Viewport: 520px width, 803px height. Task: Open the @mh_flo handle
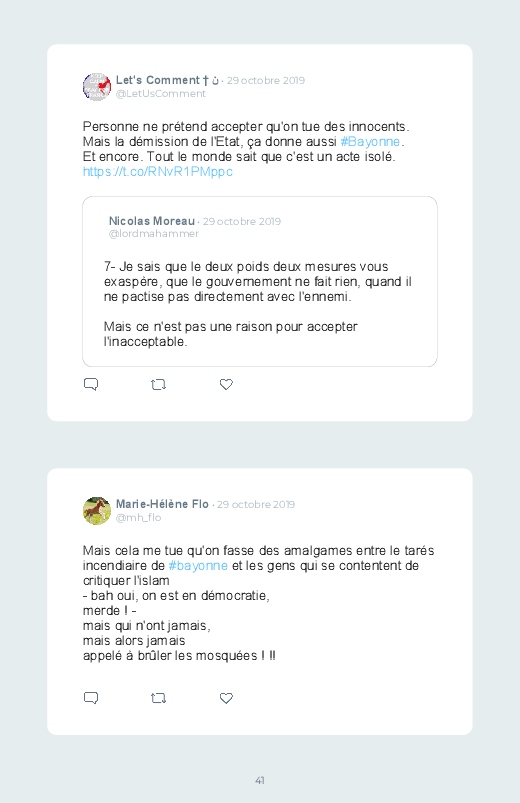click(x=138, y=518)
